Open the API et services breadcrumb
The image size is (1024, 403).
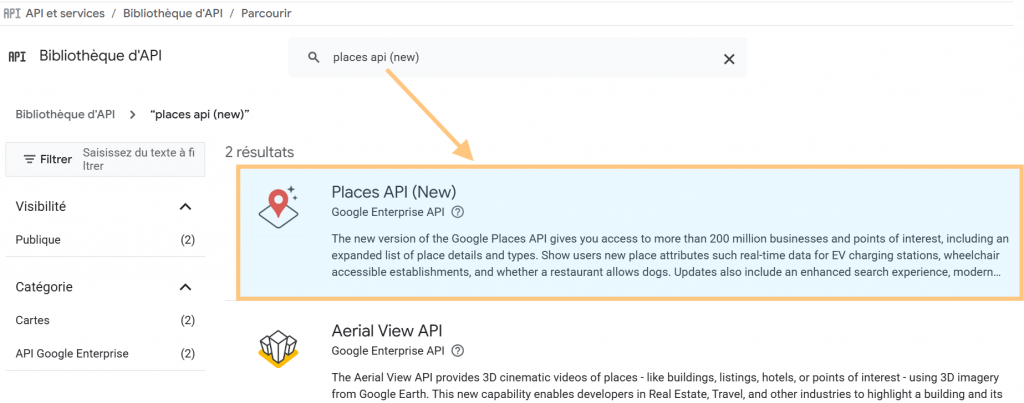click(x=65, y=14)
